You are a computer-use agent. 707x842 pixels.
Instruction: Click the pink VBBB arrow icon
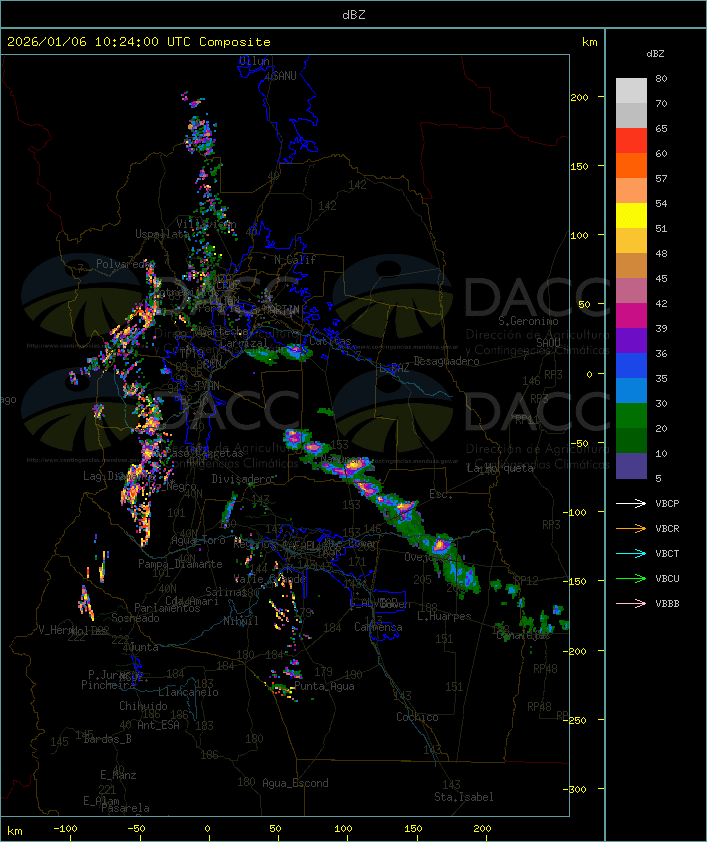[631, 603]
